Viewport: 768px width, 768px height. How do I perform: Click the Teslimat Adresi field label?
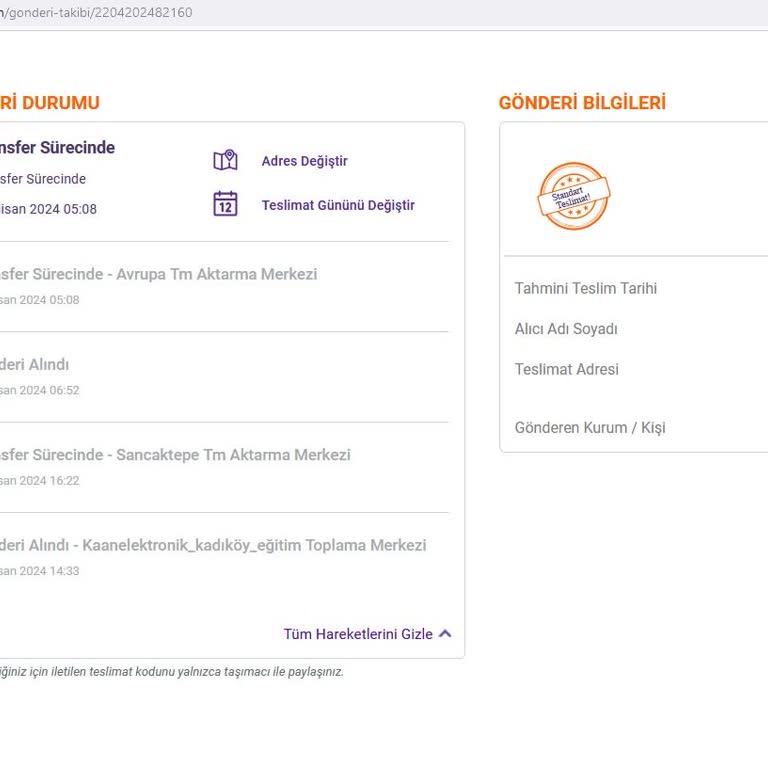coord(566,369)
